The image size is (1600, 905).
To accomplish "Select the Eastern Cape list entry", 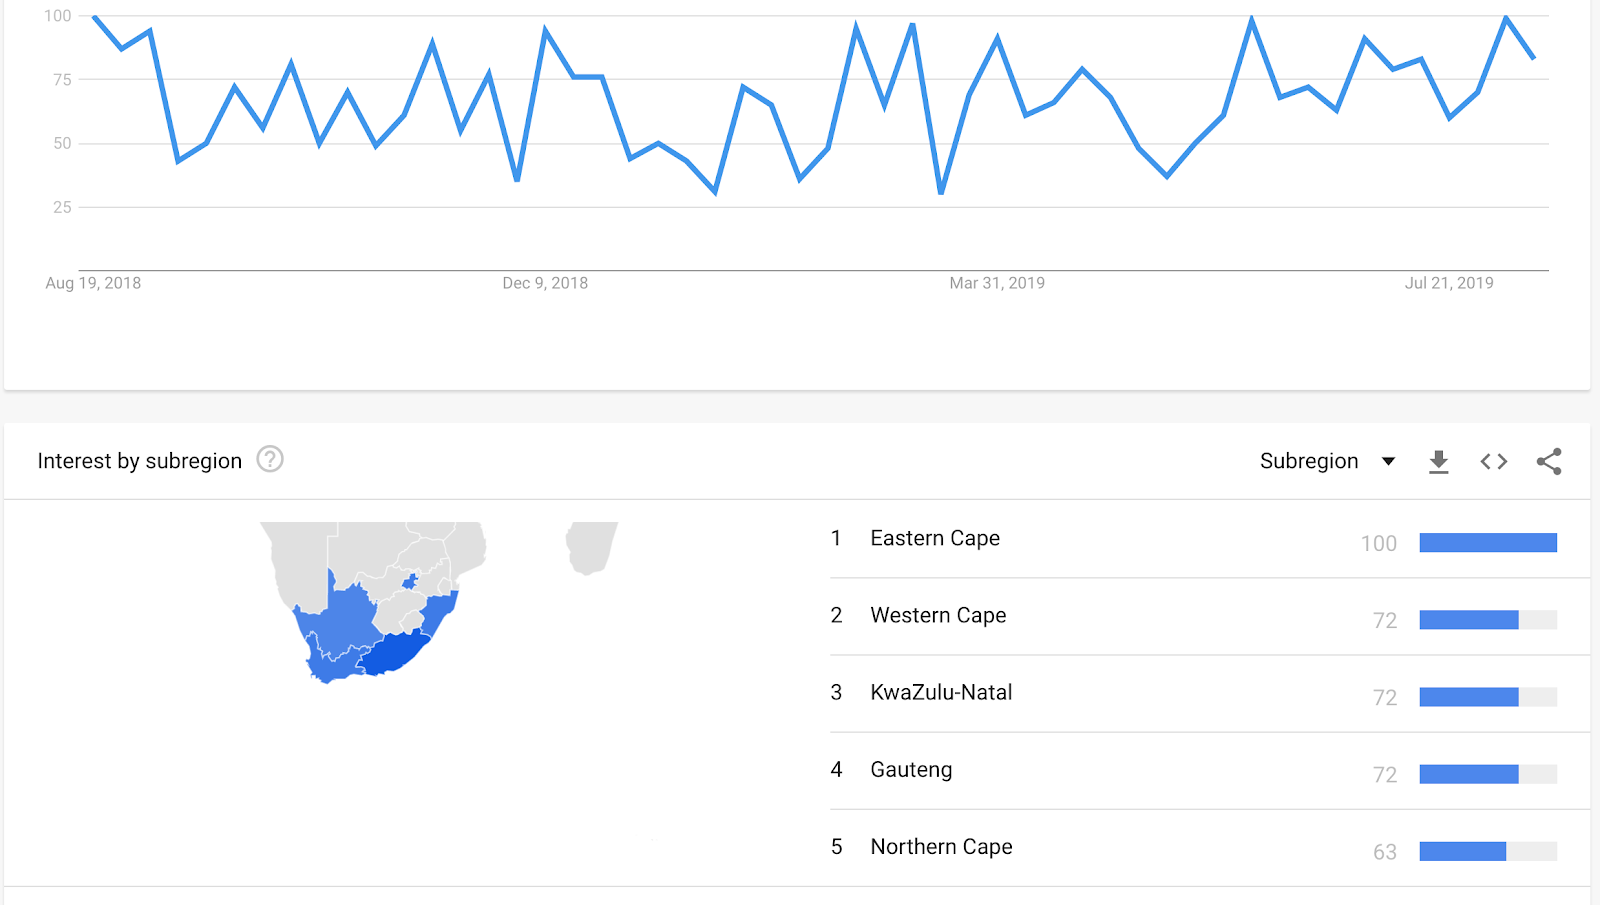I will point(934,538).
